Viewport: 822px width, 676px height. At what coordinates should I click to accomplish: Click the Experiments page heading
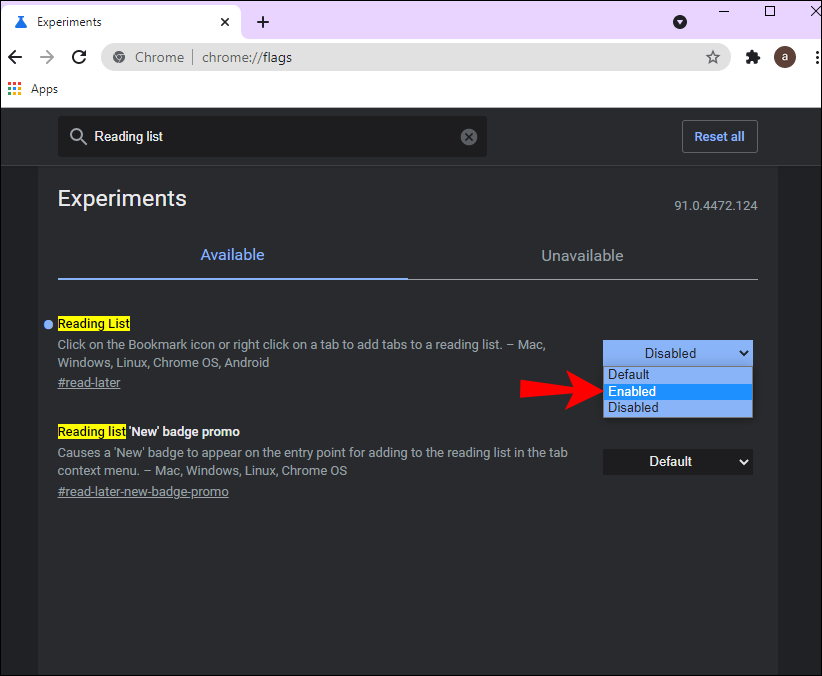tap(122, 198)
